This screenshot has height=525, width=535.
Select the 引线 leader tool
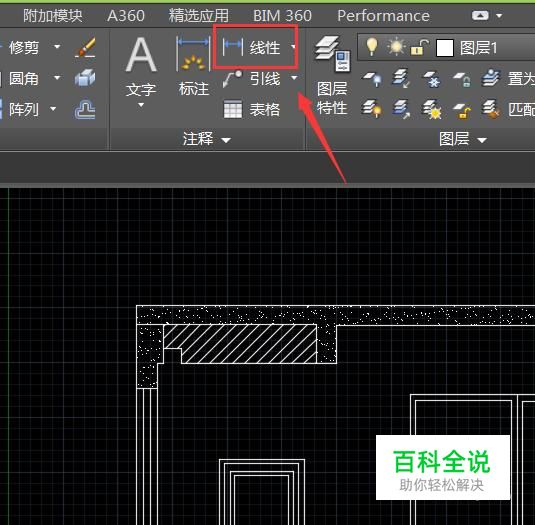click(x=251, y=79)
